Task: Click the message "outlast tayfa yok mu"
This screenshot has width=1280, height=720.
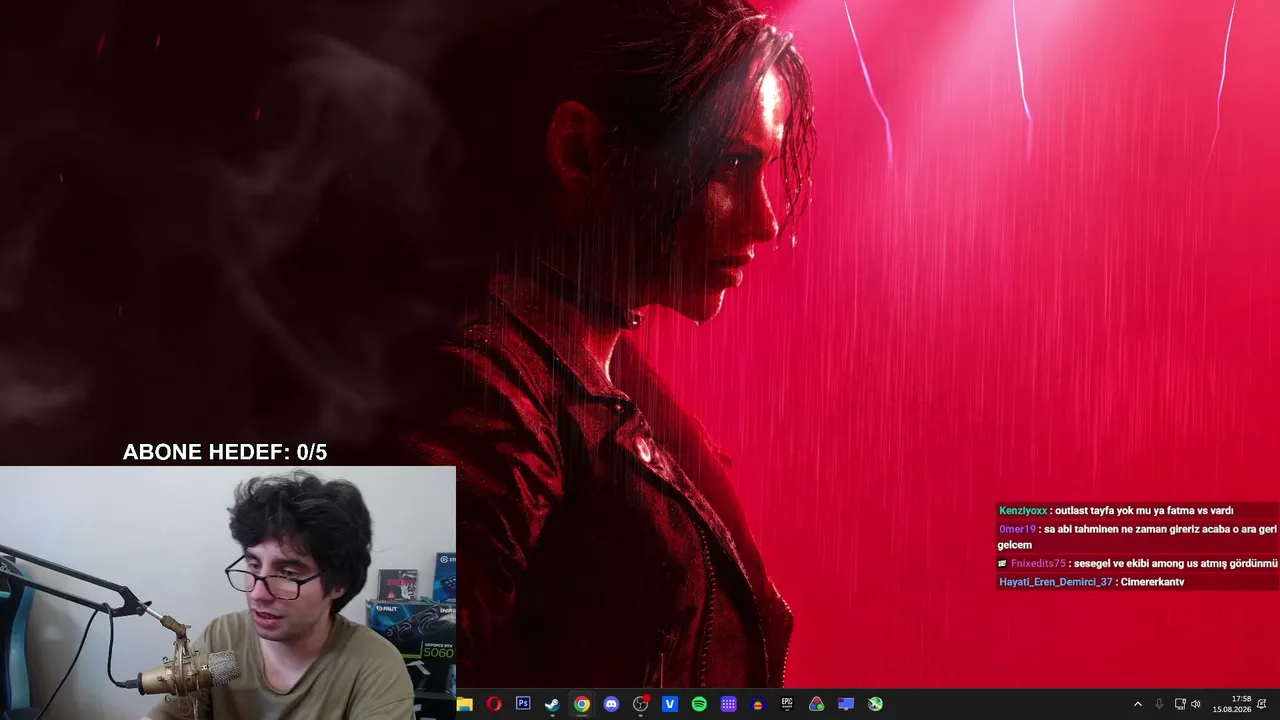Action: [x=1101, y=510]
